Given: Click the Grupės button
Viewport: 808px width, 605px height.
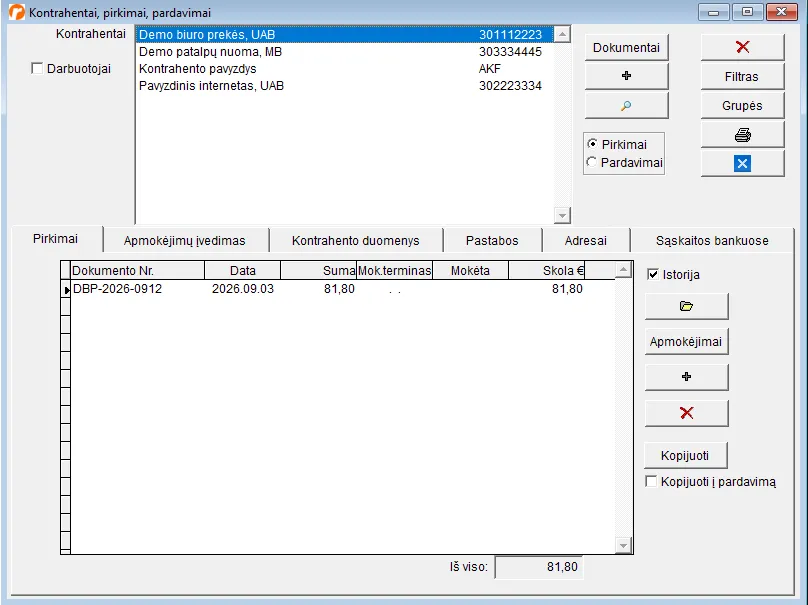Looking at the screenshot, I should (x=742, y=106).
